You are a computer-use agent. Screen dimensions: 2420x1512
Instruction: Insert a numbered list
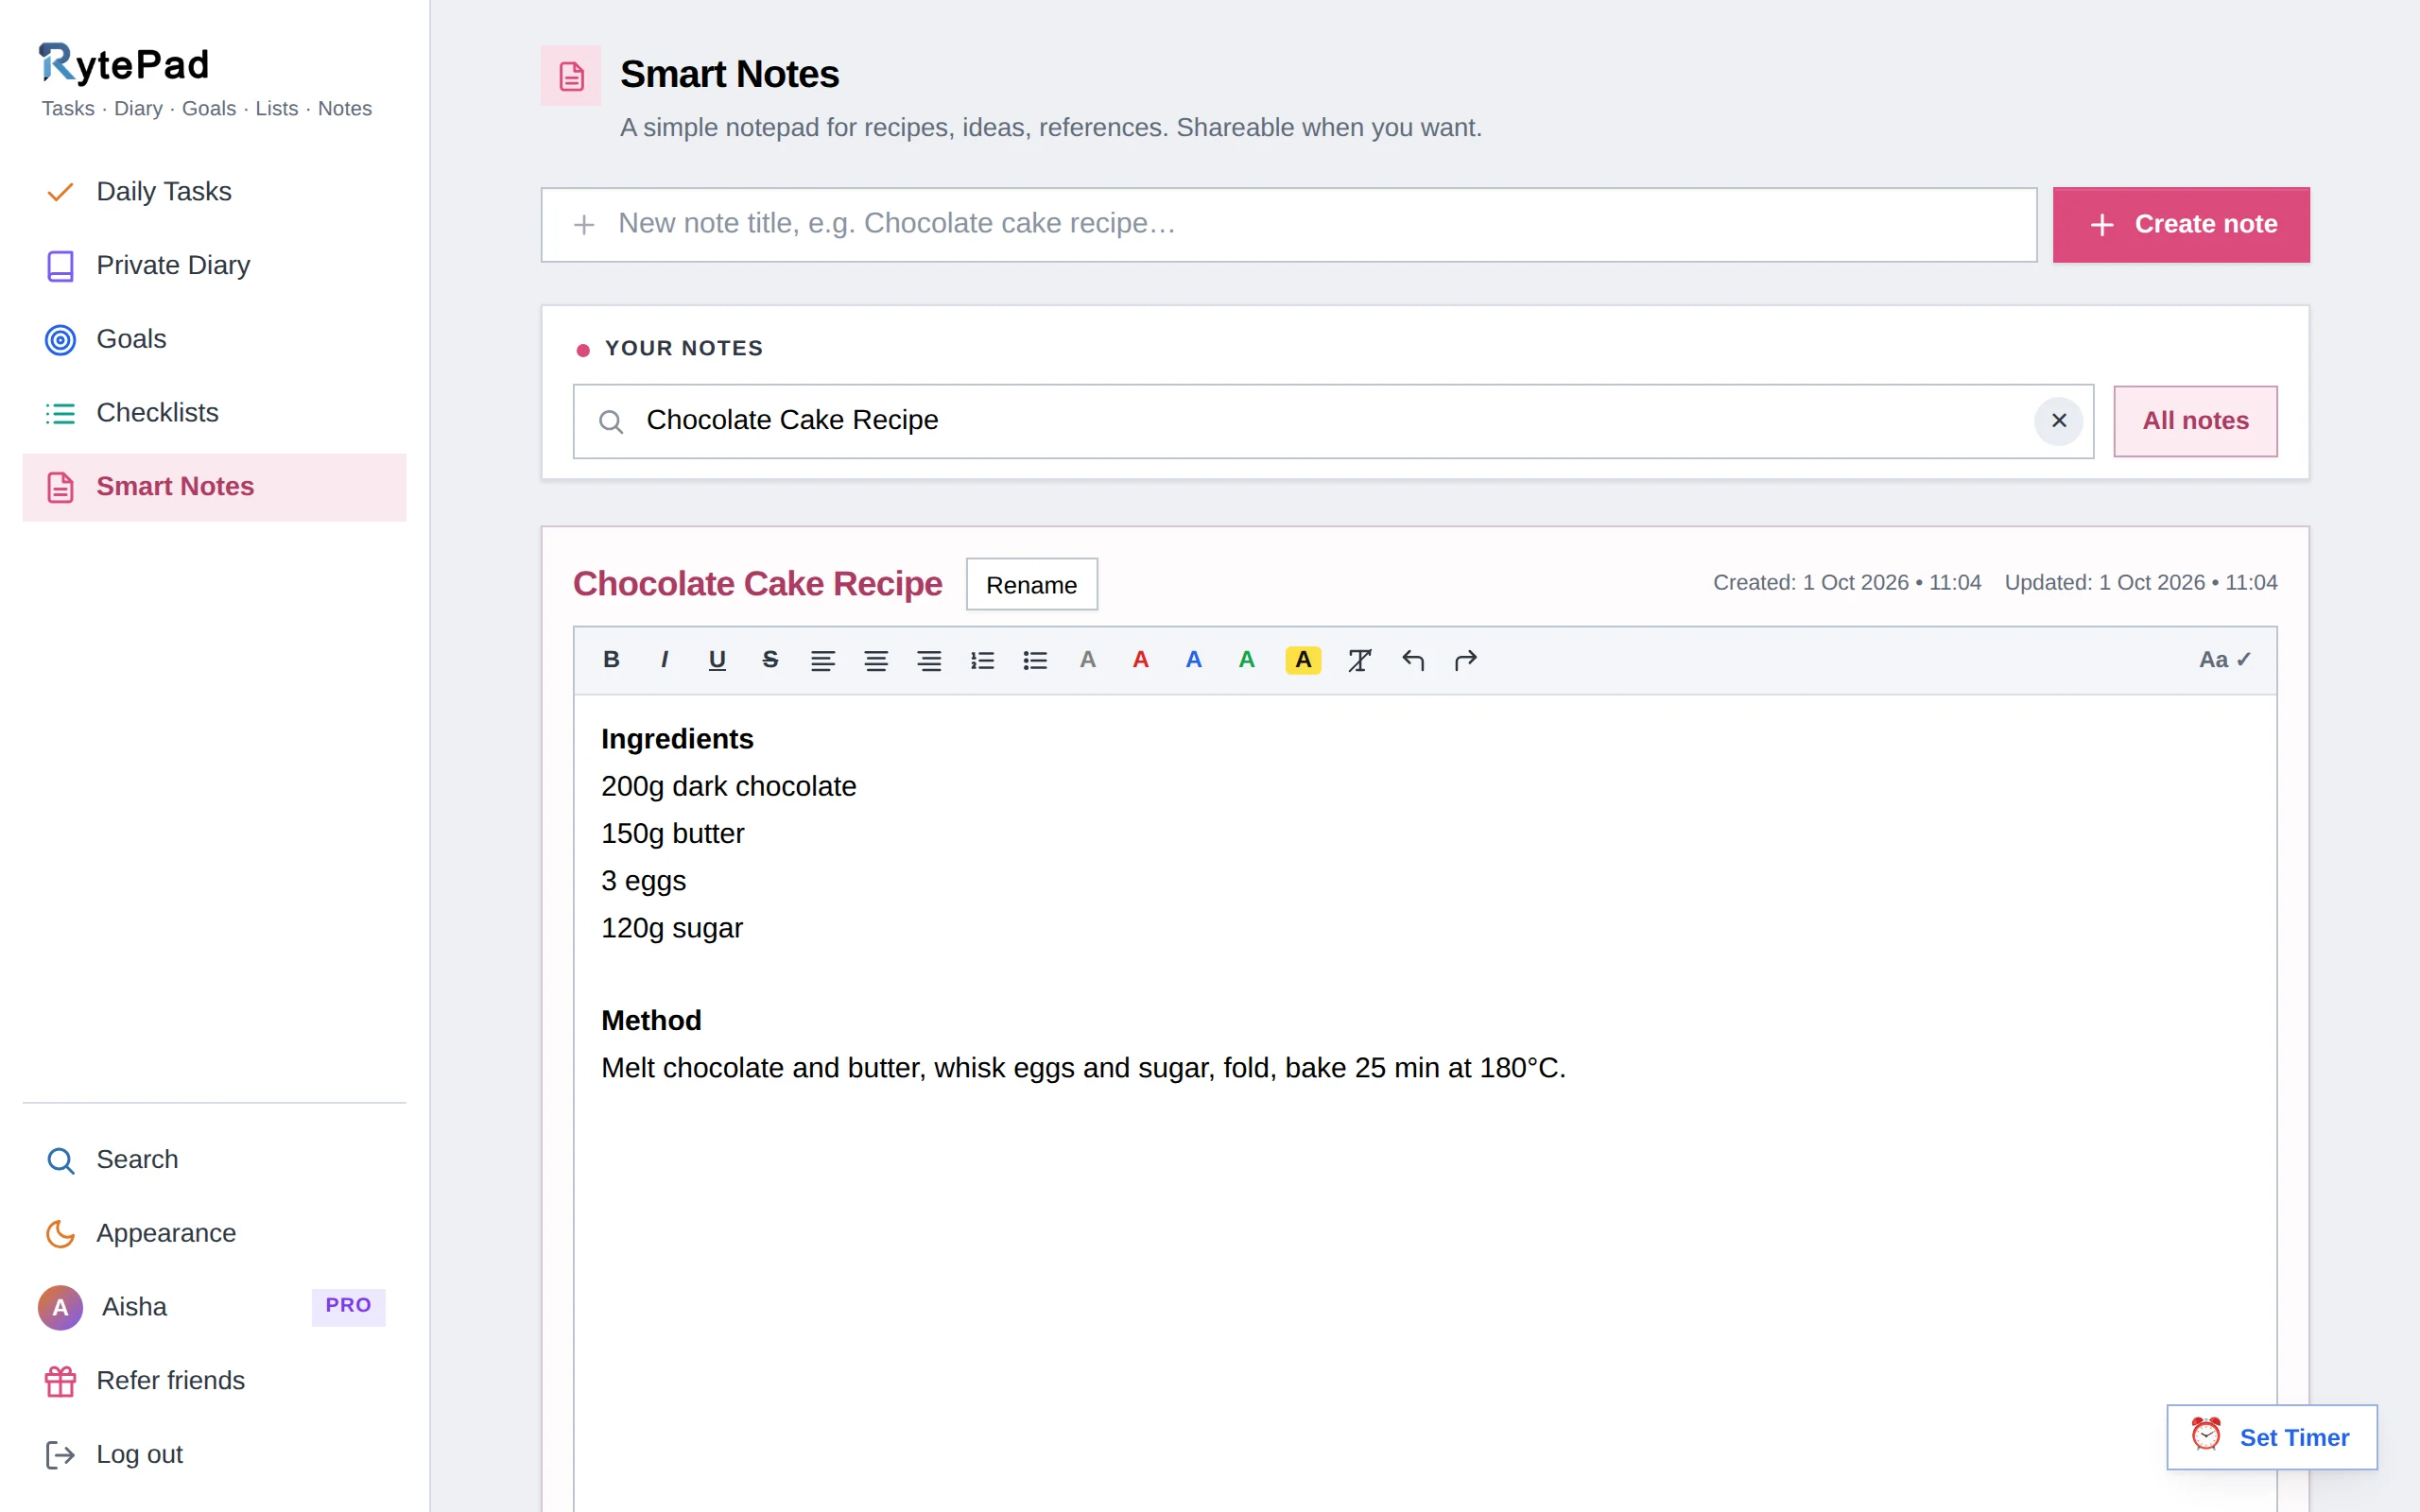click(x=982, y=660)
